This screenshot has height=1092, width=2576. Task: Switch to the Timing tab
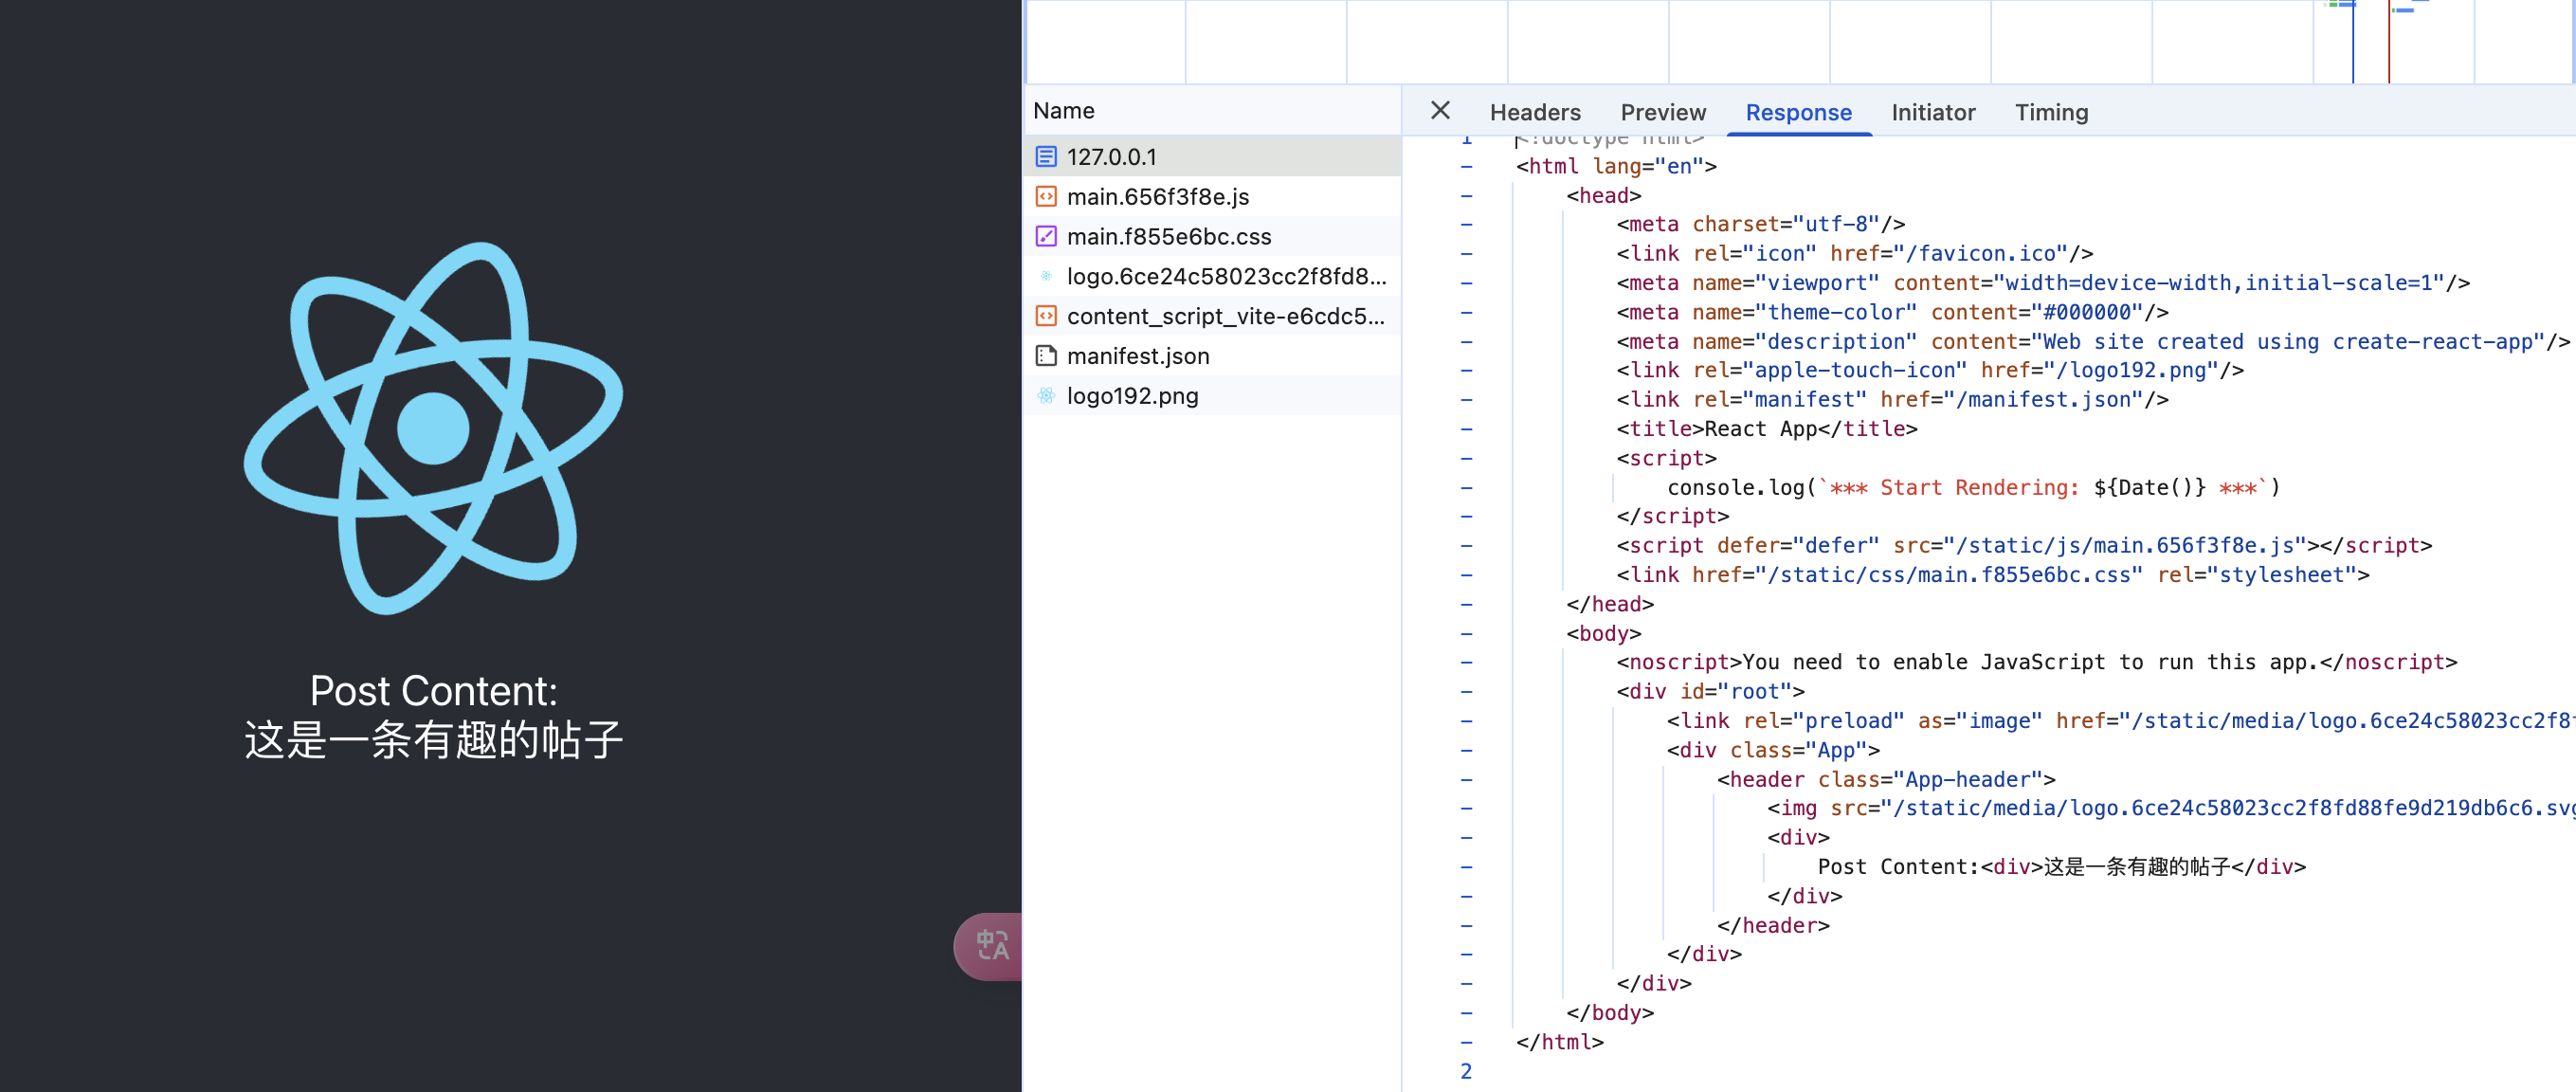[x=2050, y=113]
